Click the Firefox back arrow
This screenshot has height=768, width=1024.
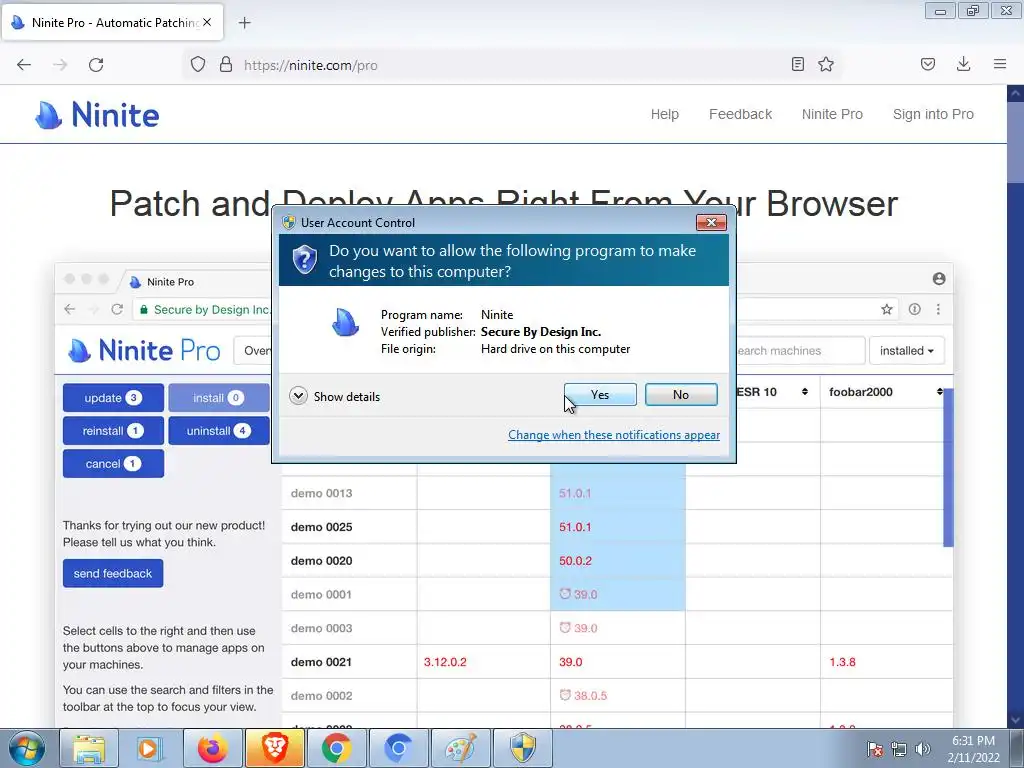click(24, 65)
